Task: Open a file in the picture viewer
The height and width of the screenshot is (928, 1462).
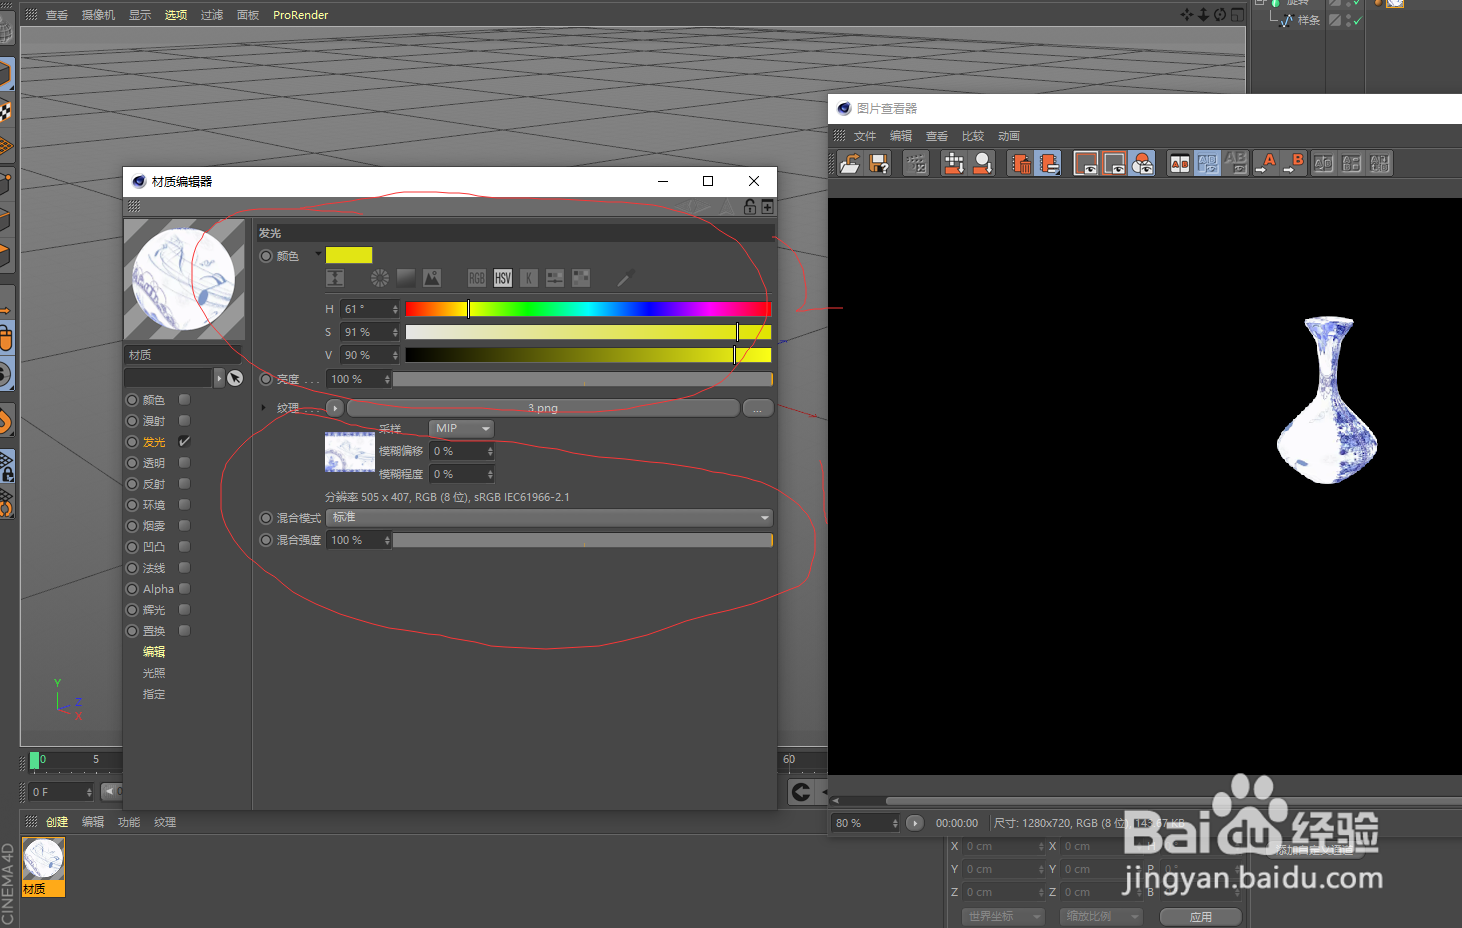Action: point(849,163)
